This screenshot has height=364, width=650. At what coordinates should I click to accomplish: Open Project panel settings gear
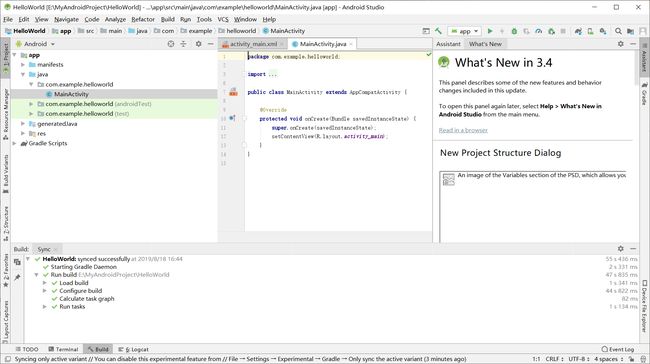pos(199,44)
